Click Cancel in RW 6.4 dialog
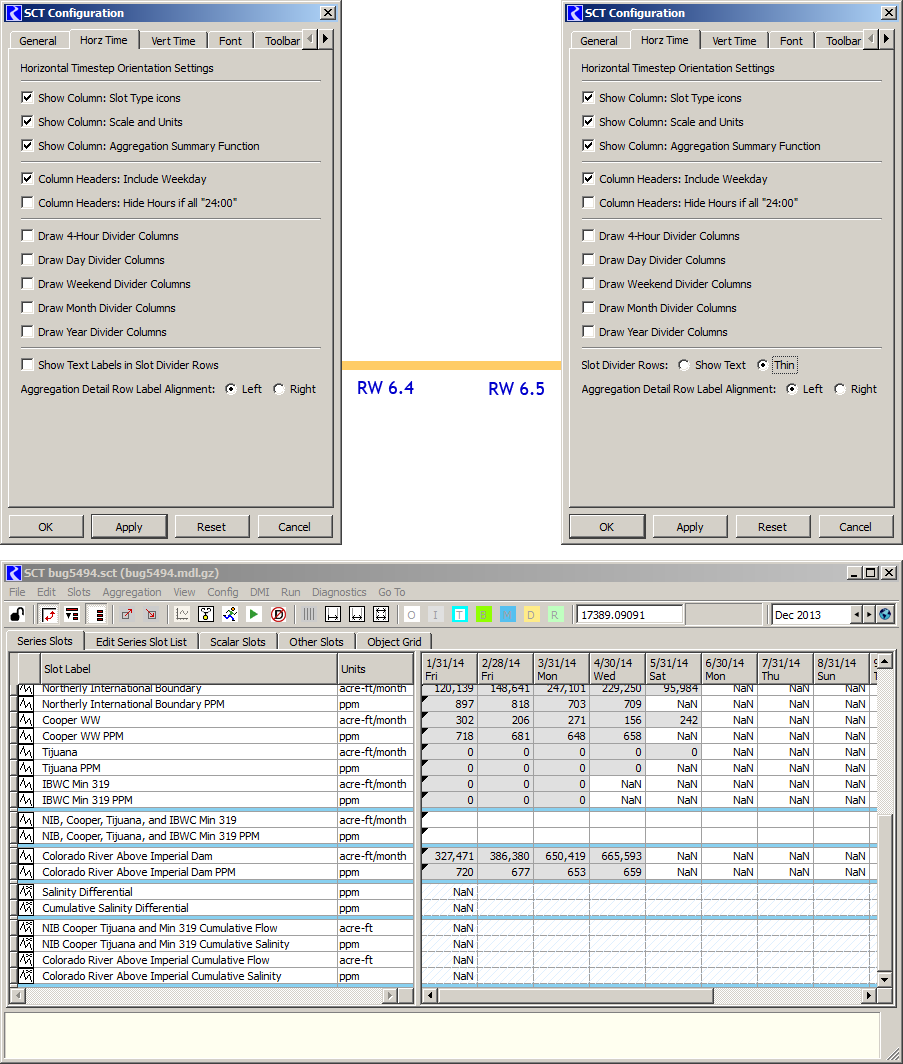Viewport: 903px width, 1064px height. click(294, 527)
